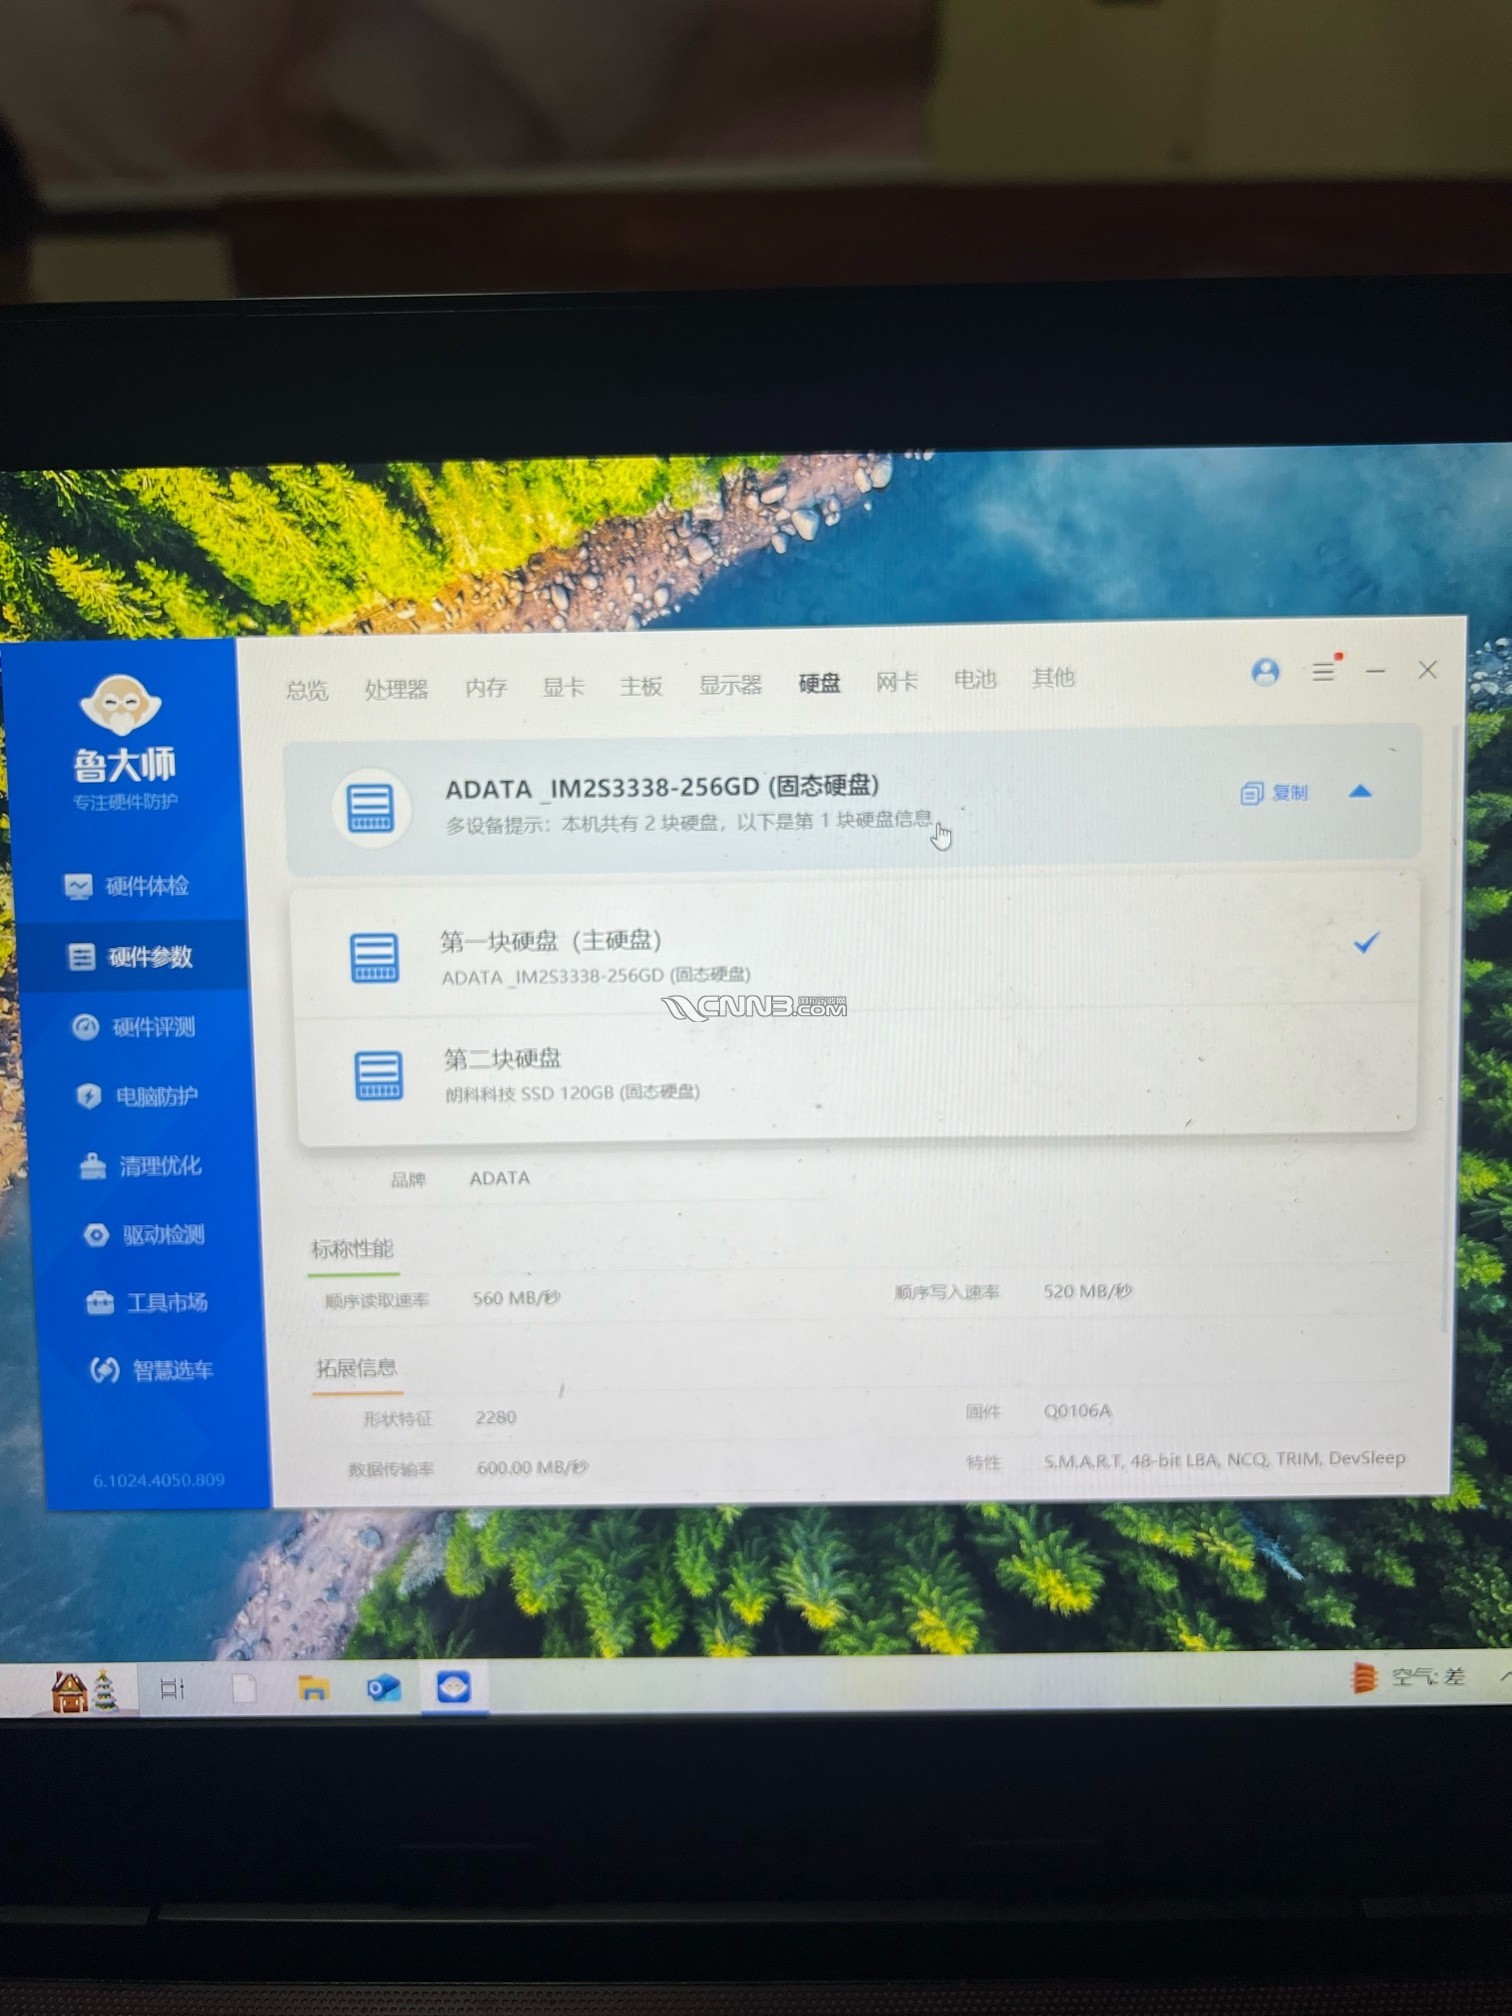
Task: Switch to the 电池 tab
Action: tap(975, 680)
